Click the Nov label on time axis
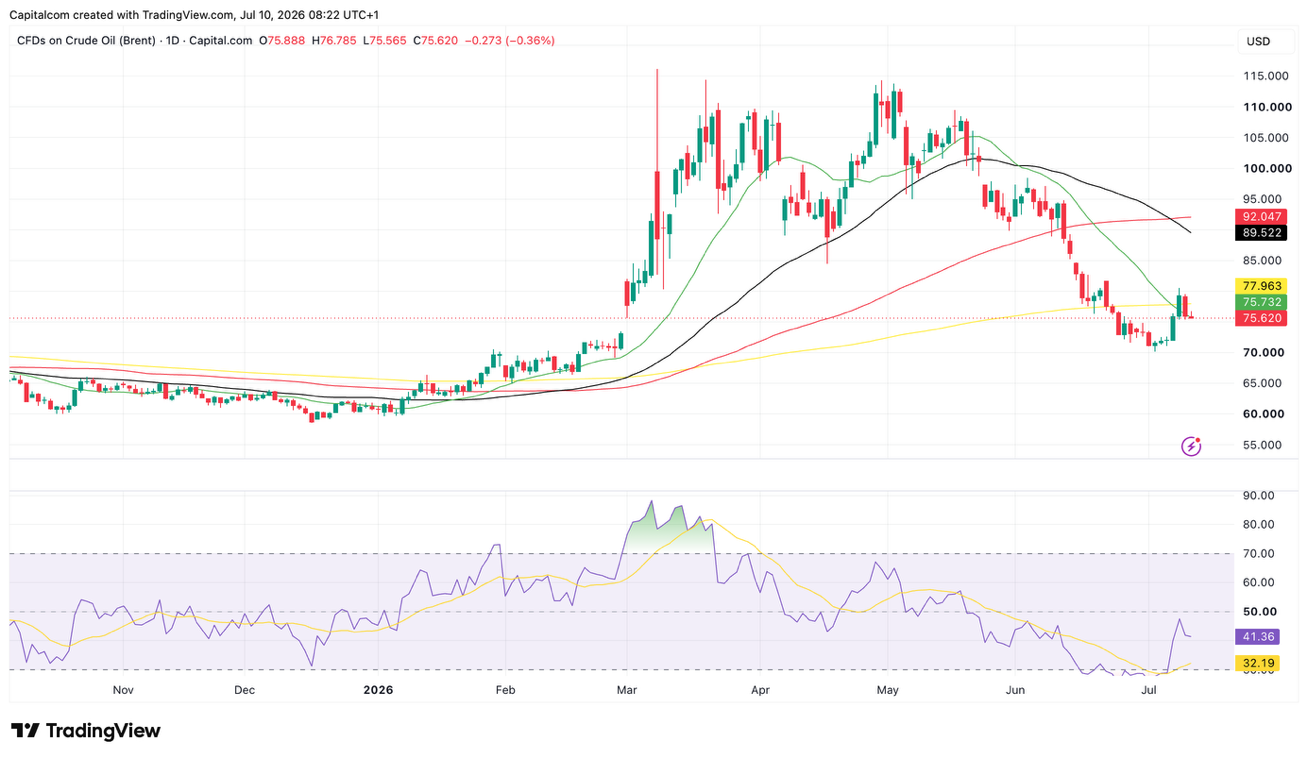Image resolution: width=1308 pixels, height=759 pixels. [123, 690]
